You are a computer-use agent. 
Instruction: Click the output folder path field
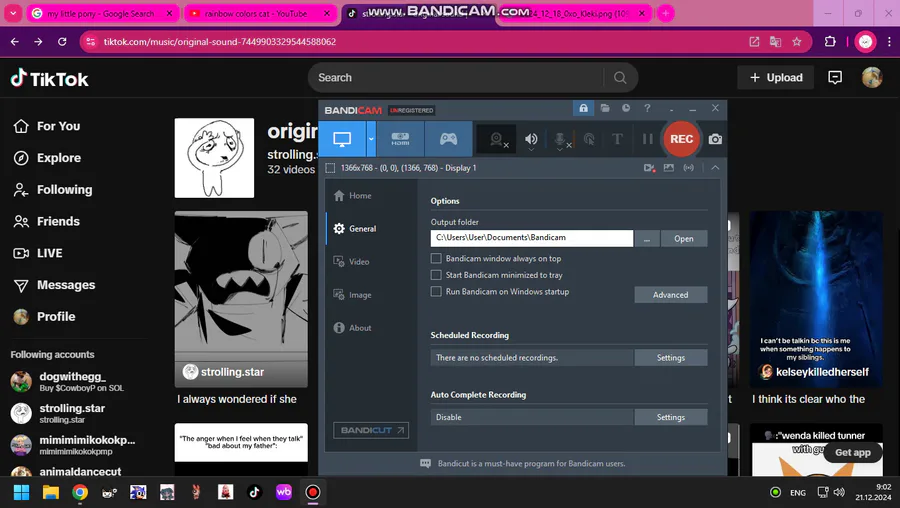coord(532,238)
